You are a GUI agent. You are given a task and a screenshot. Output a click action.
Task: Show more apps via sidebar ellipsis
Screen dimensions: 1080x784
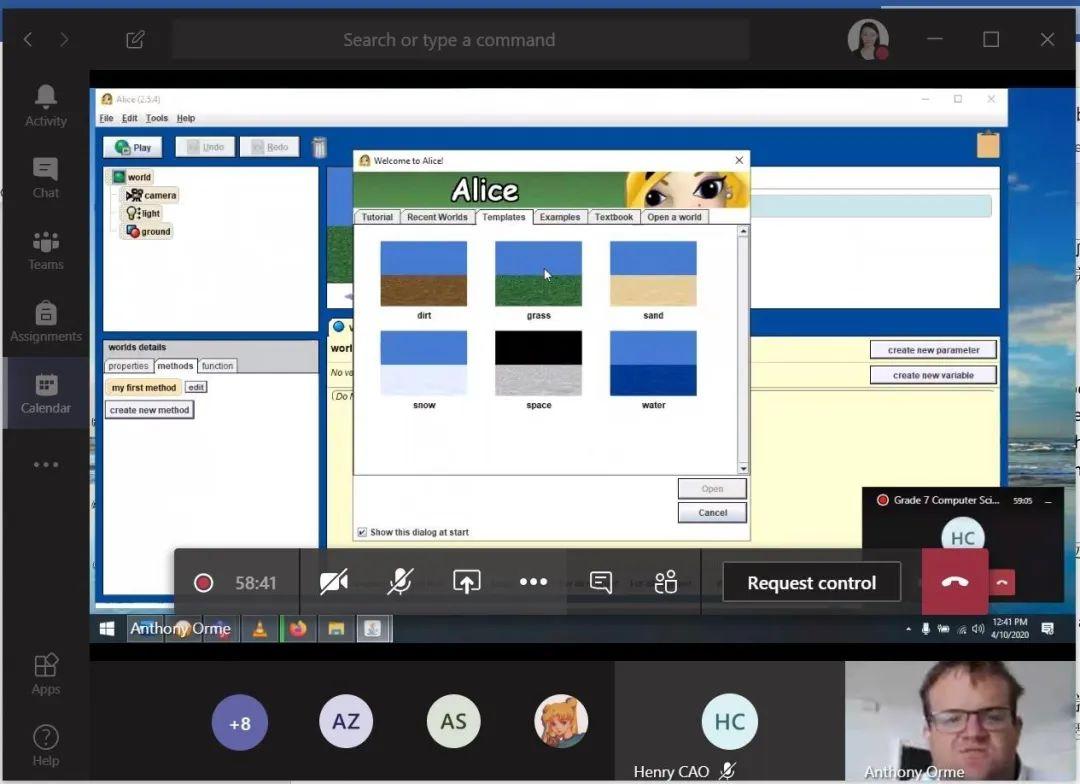click(x=45, y=464)
